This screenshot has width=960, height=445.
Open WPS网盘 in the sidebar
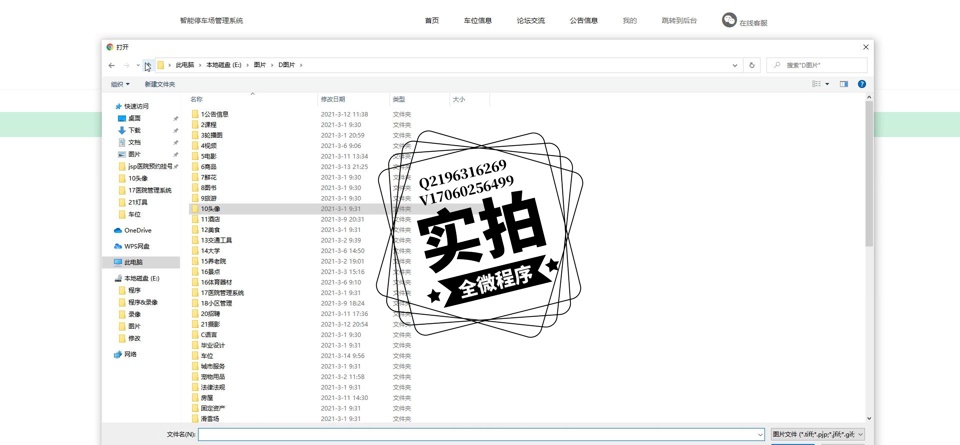coord(137,246)
